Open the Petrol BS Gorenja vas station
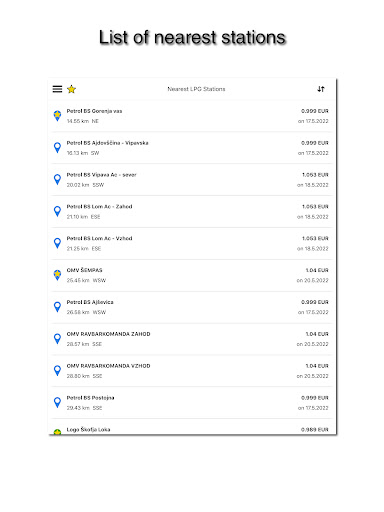The height and width of the screenshot is (512, 384). (94, 111)
